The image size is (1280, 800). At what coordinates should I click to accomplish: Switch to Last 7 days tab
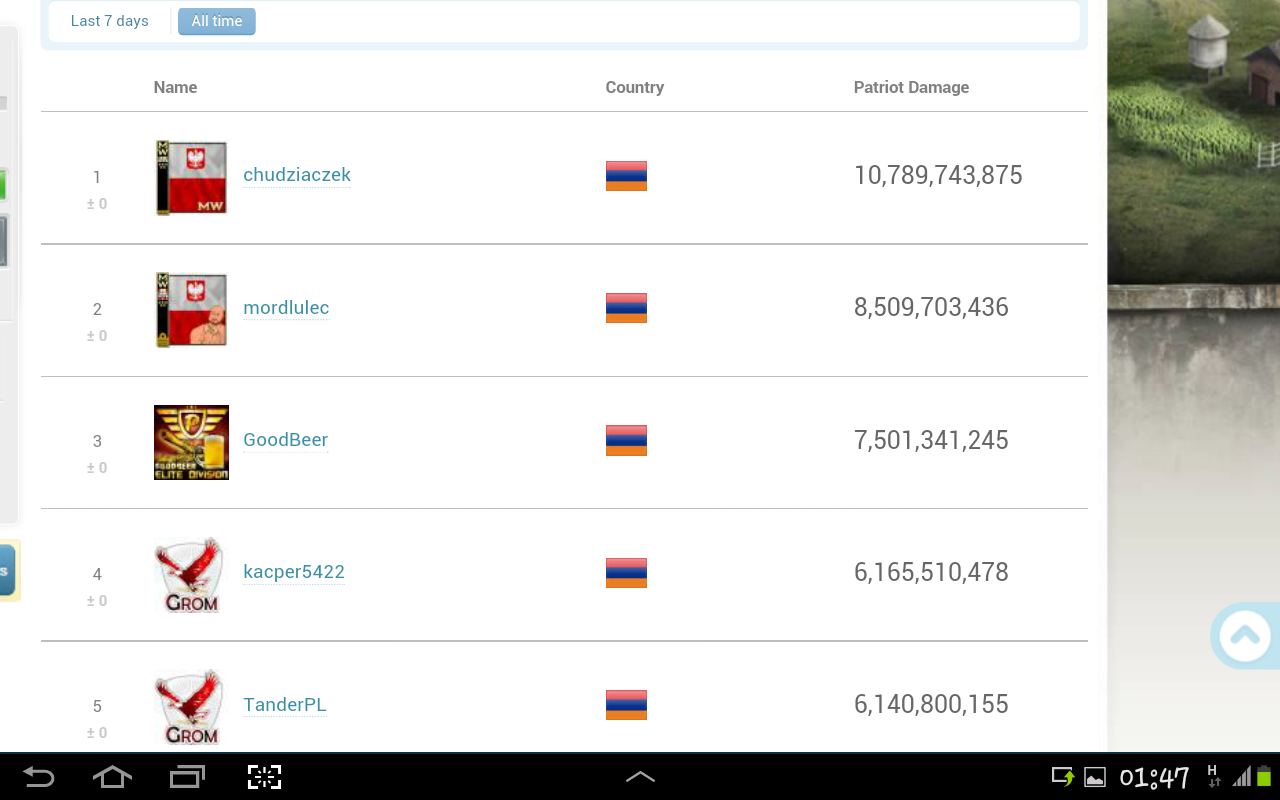(110, 21)
